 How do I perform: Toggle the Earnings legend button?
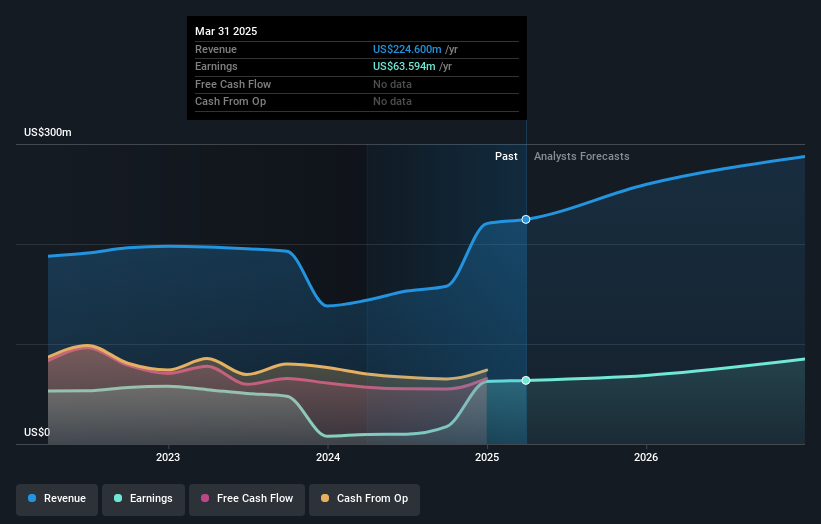(143, 499)
